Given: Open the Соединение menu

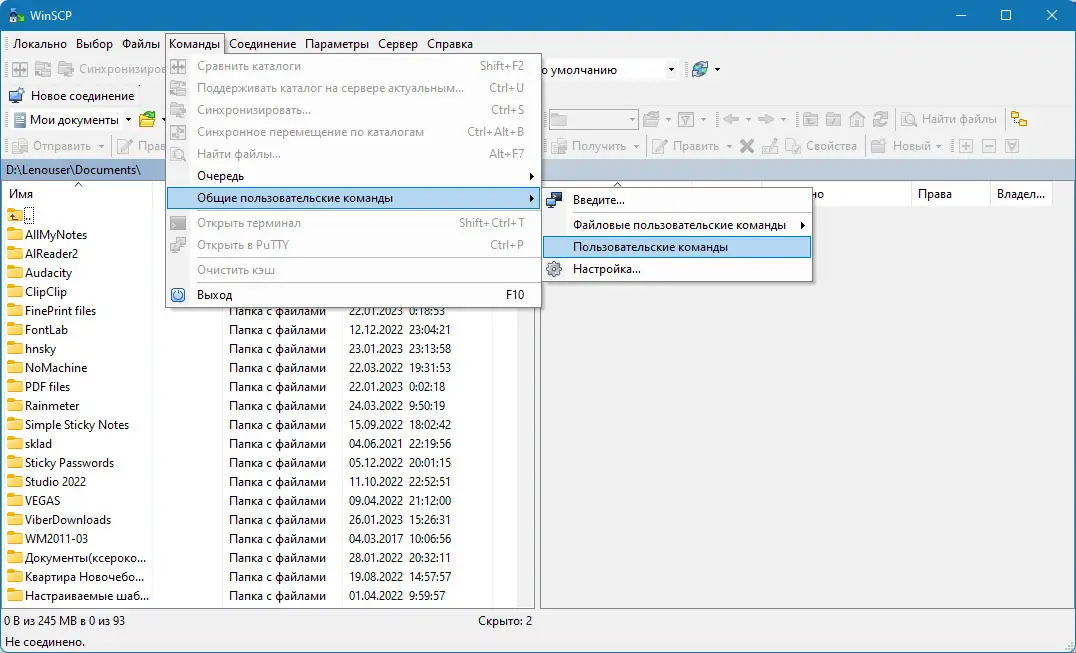Looking at the screenshot, I should 263,44.
